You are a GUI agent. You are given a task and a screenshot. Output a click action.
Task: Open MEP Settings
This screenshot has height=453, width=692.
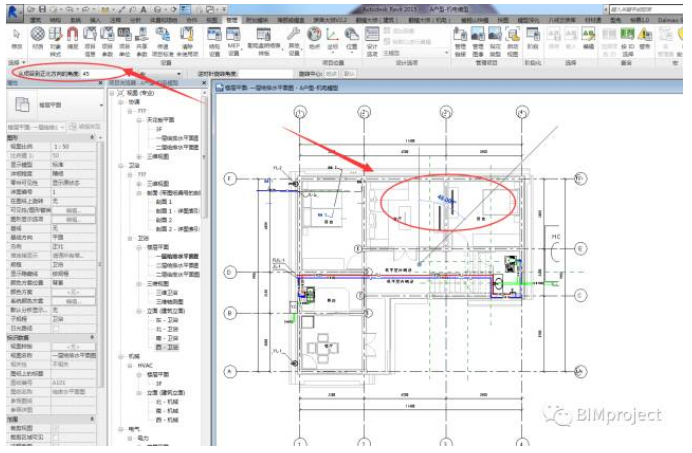pyautogui.click(x=233, y=41)
